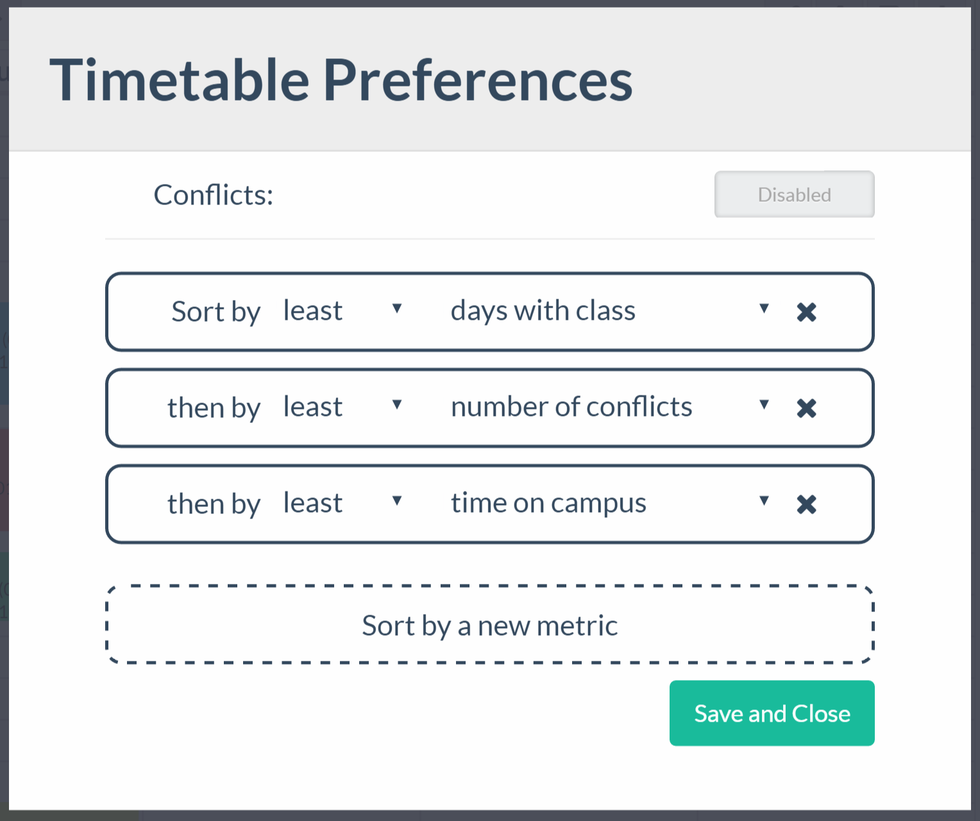Open the 'least' dropdown in the second row

pyautogui.click(x=342, y=407)
